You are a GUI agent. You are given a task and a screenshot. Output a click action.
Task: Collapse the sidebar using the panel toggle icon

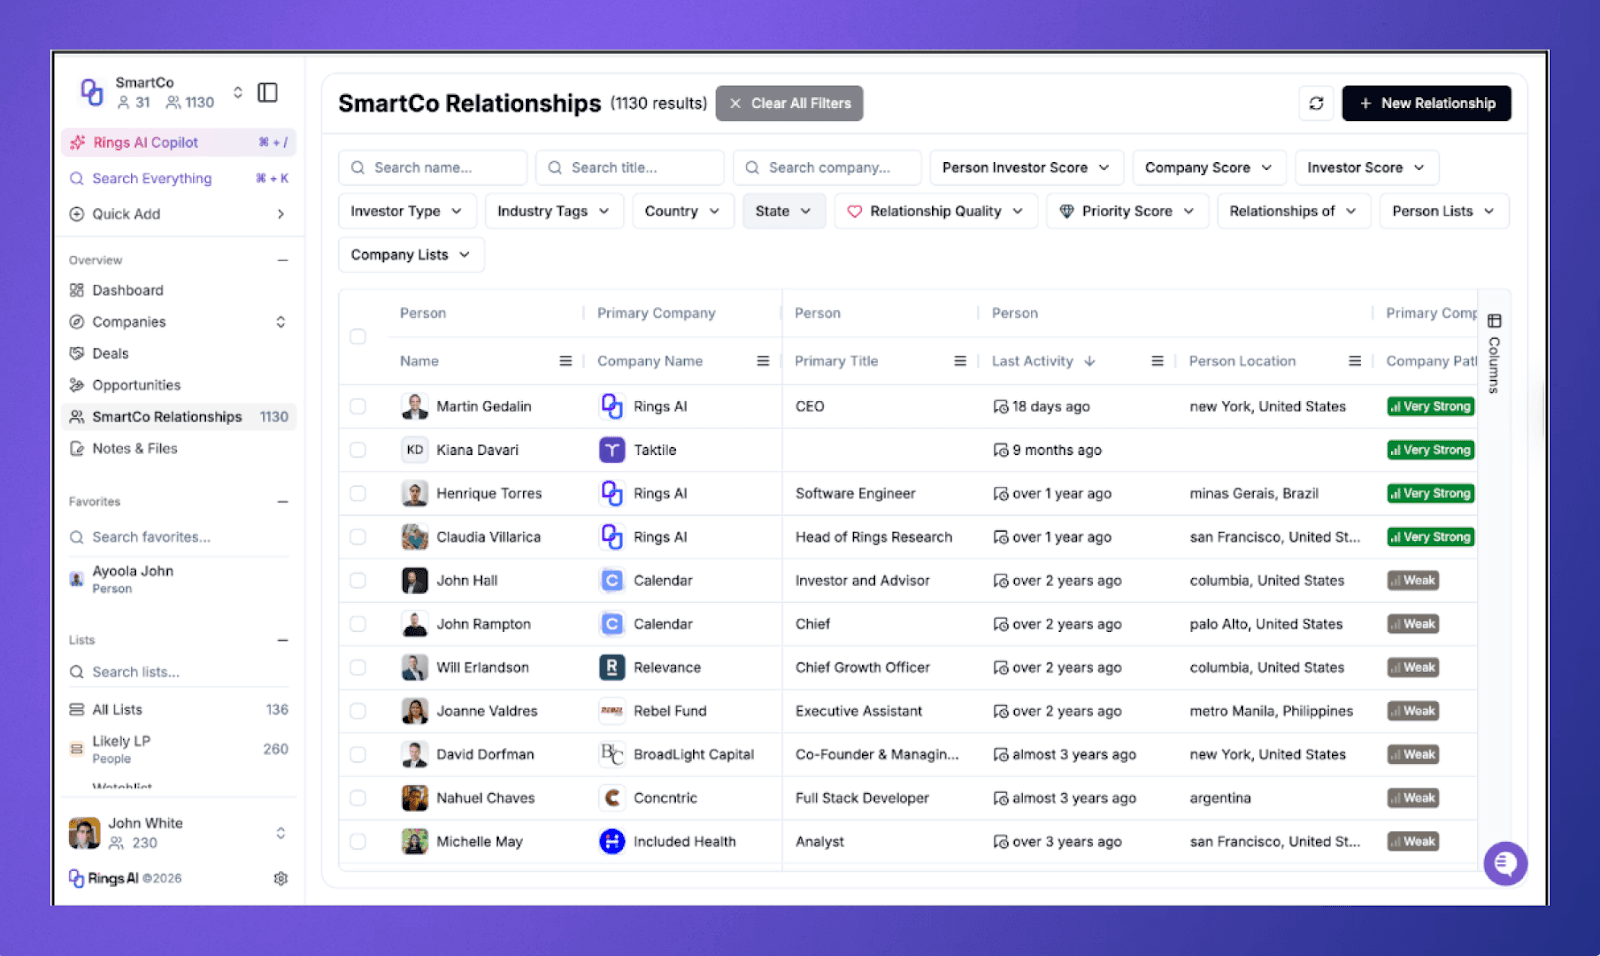point(267,91)
